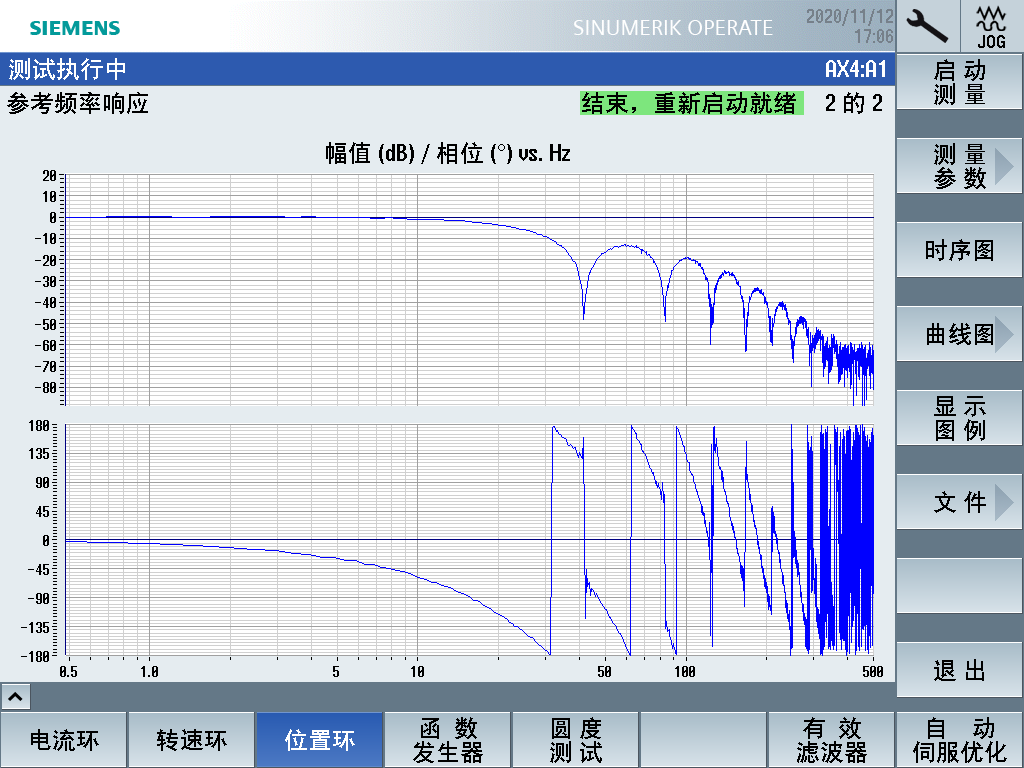Switch to 电流环 current loop tab

[64, 741]
